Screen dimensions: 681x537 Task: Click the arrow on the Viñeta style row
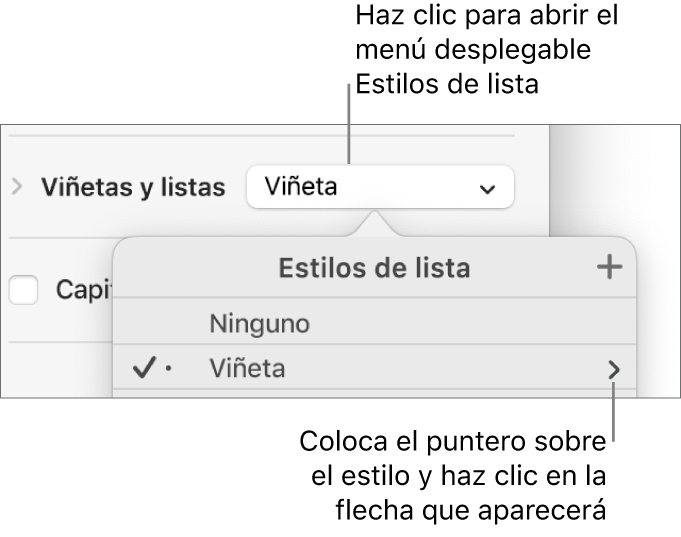[613, 370]
